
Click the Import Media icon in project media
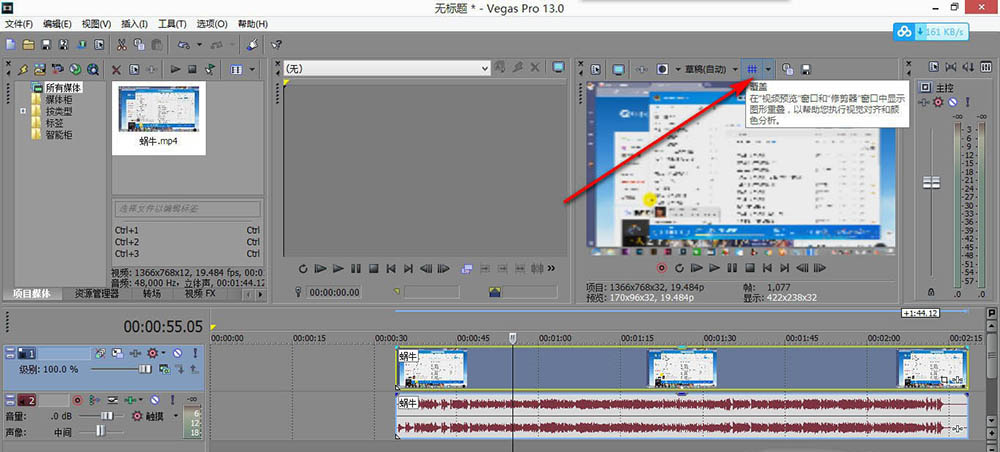click(x=40, y=69)
